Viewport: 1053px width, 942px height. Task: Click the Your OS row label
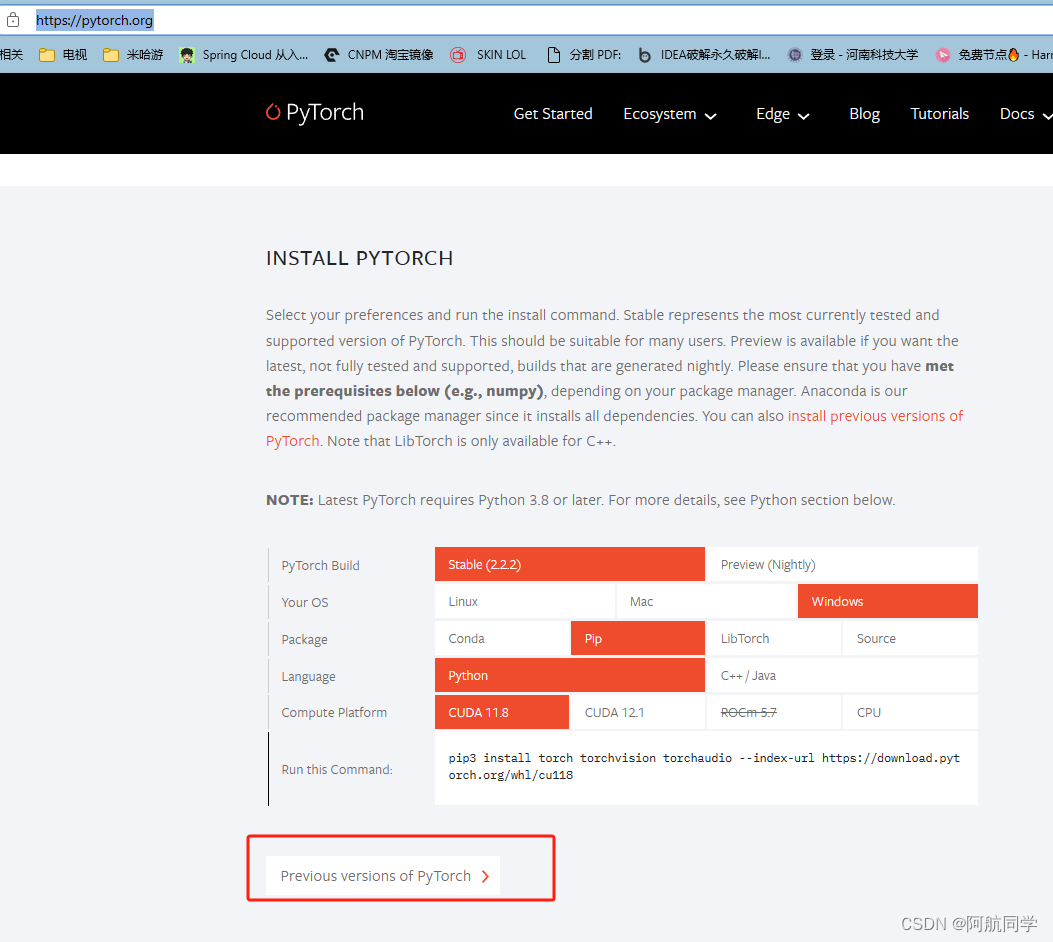pyautogui.click(x=305, y=602)
